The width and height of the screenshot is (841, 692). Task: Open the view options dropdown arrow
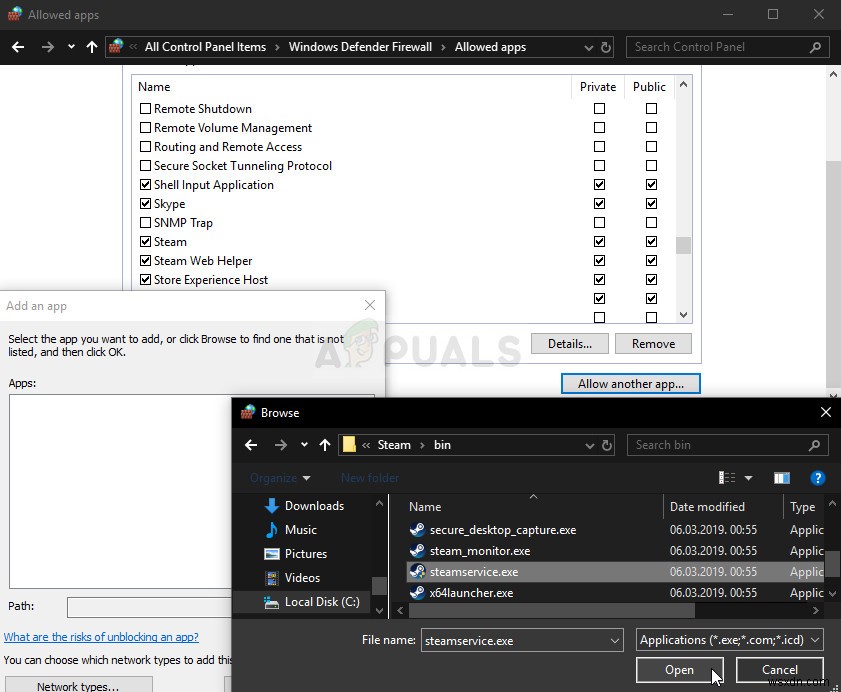click(x=748, y=478)
